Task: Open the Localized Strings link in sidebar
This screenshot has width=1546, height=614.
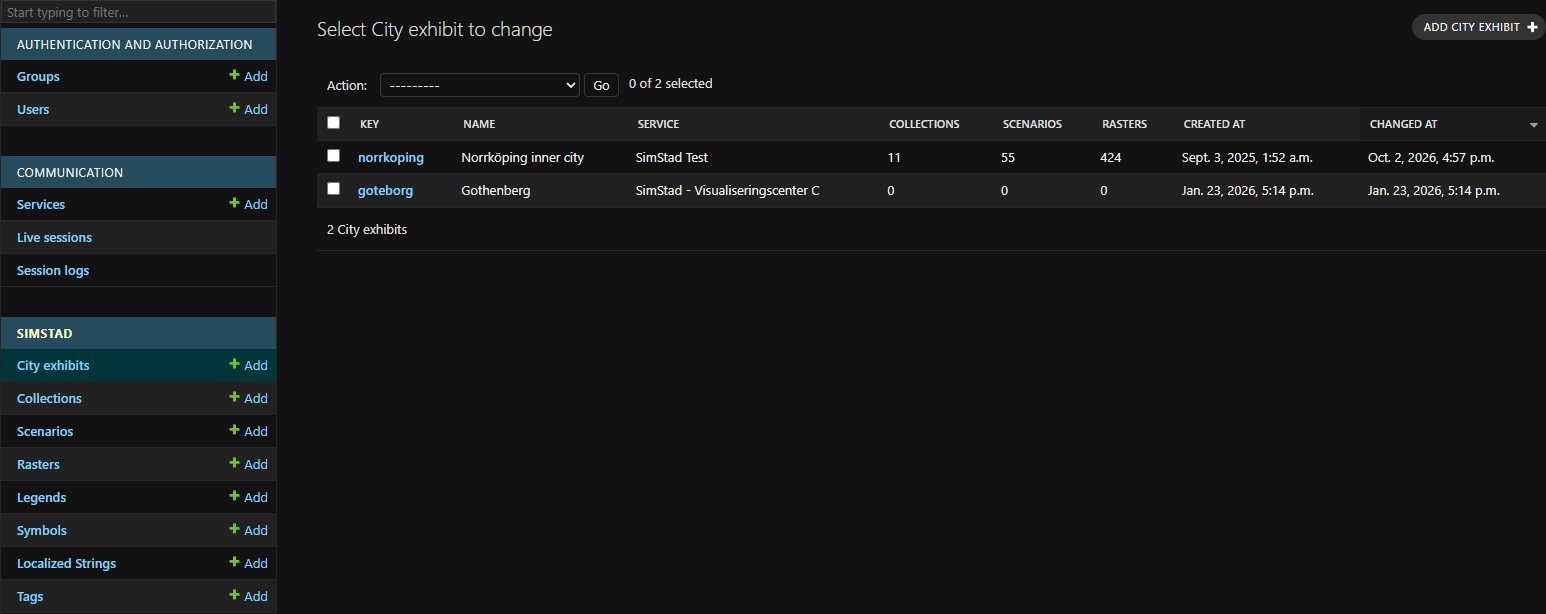Action: pos(66,564)
